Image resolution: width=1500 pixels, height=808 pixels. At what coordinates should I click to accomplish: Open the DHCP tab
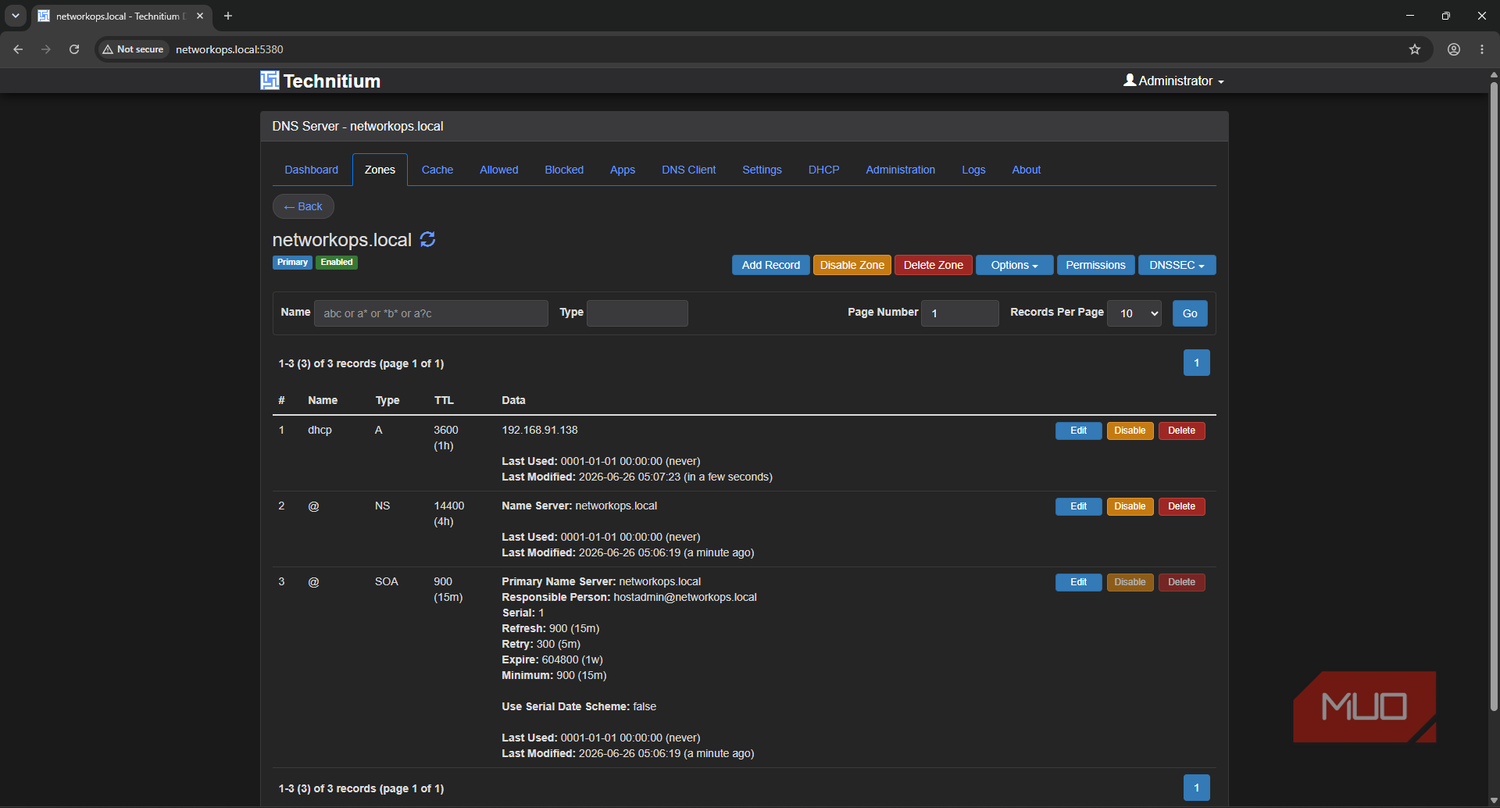tap(824, 170)
